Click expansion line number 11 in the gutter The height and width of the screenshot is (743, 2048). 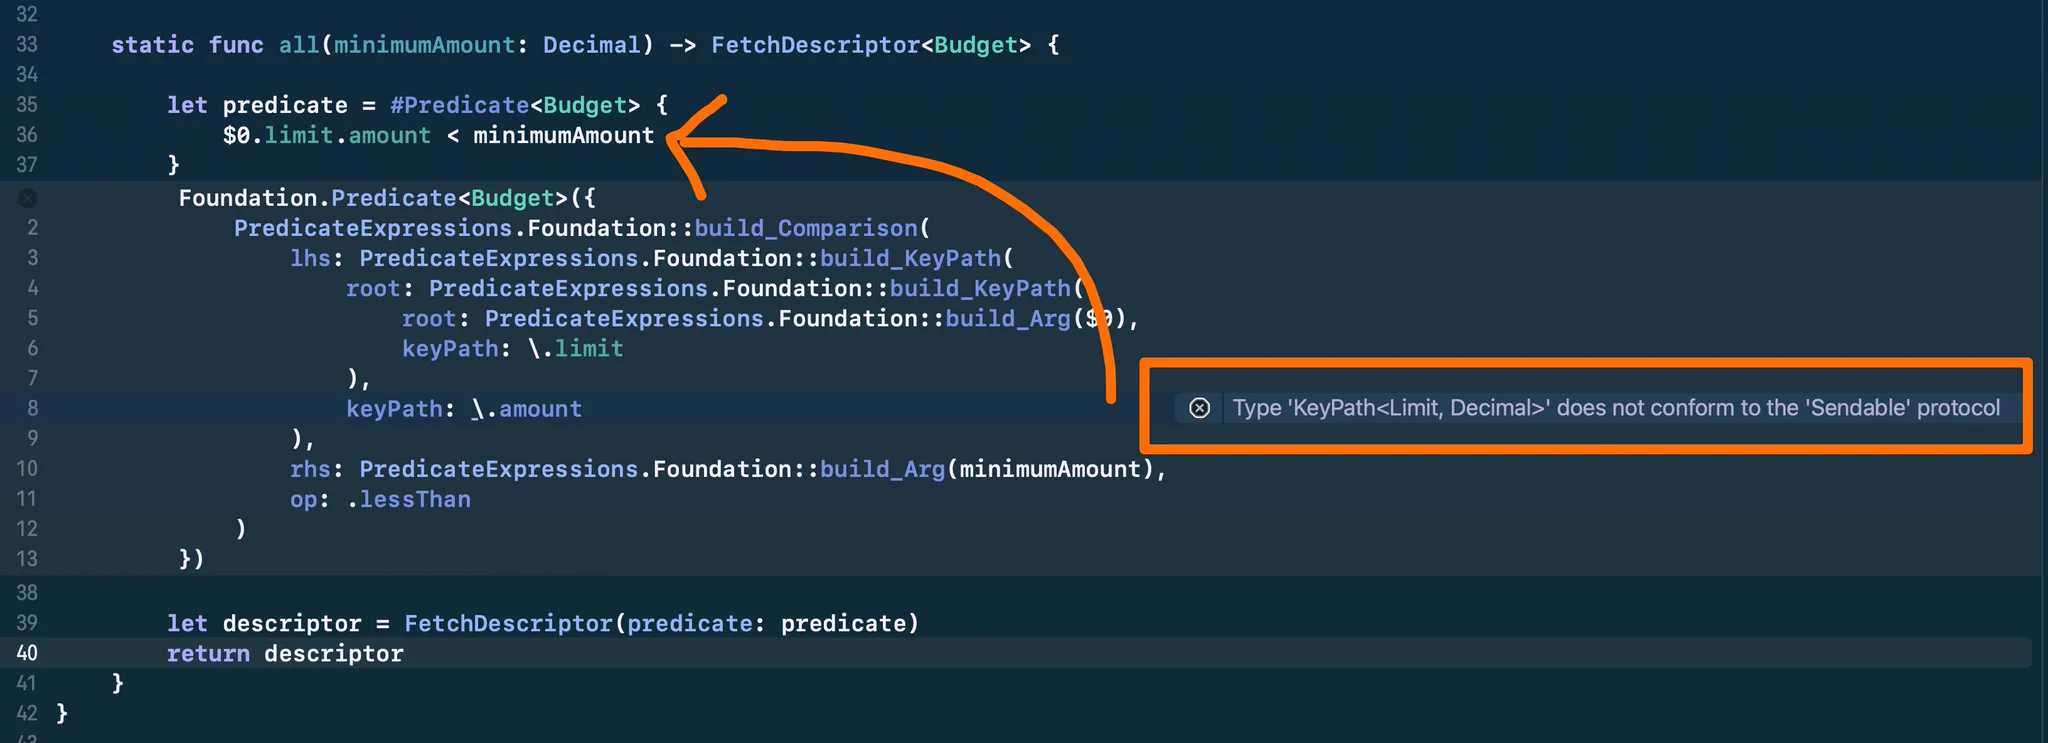(27, 498)
